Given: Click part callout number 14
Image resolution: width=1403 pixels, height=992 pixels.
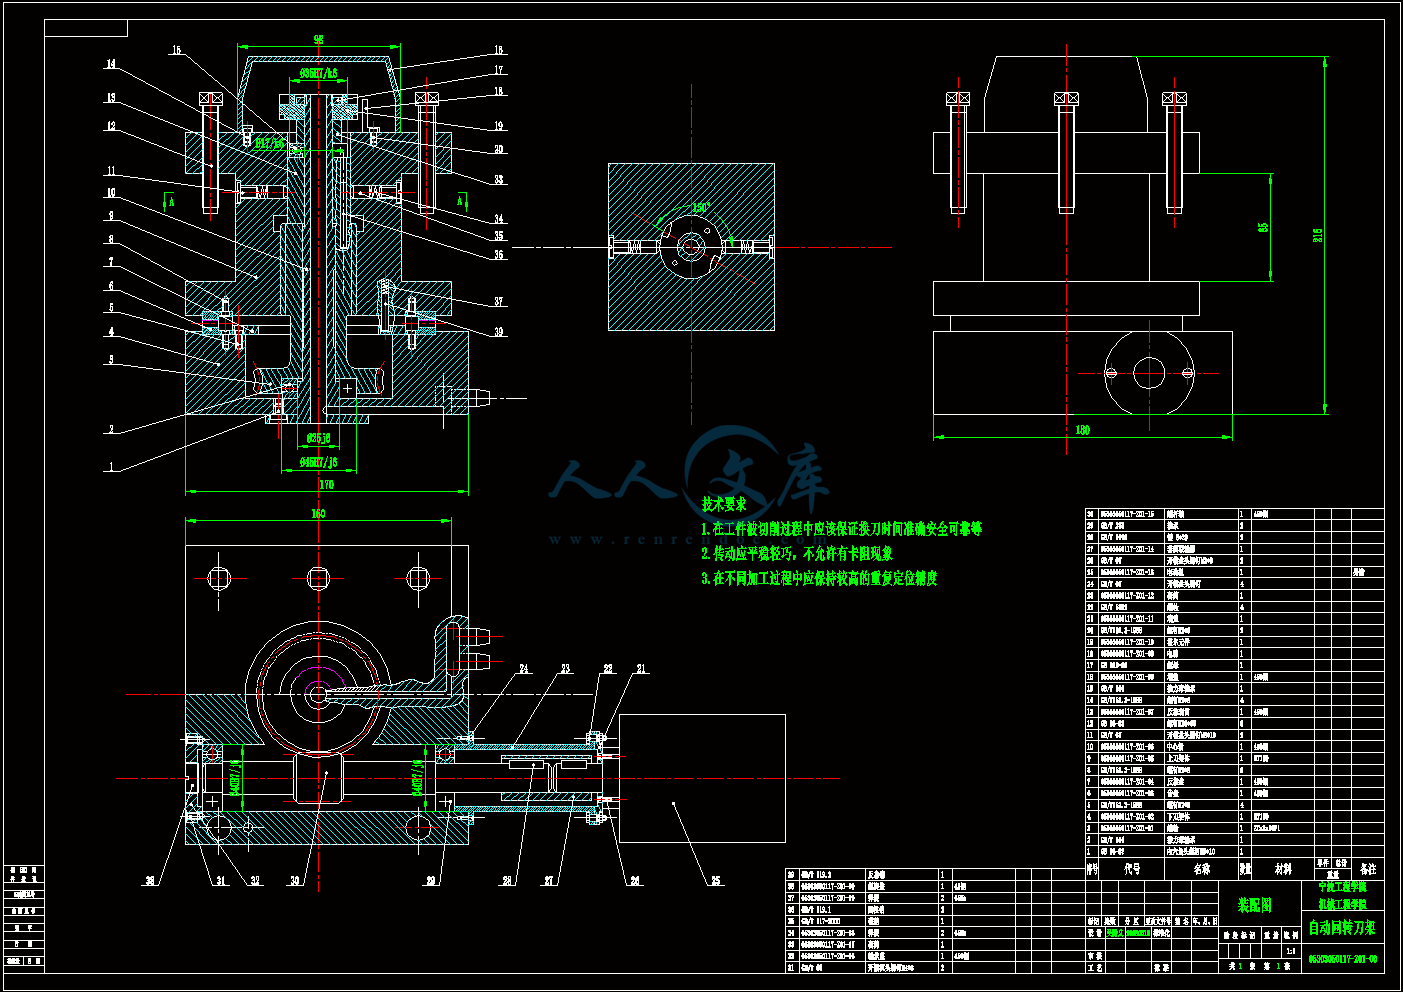Looking at the screenshot, I should pyautogui.click(x=111, y=64).
